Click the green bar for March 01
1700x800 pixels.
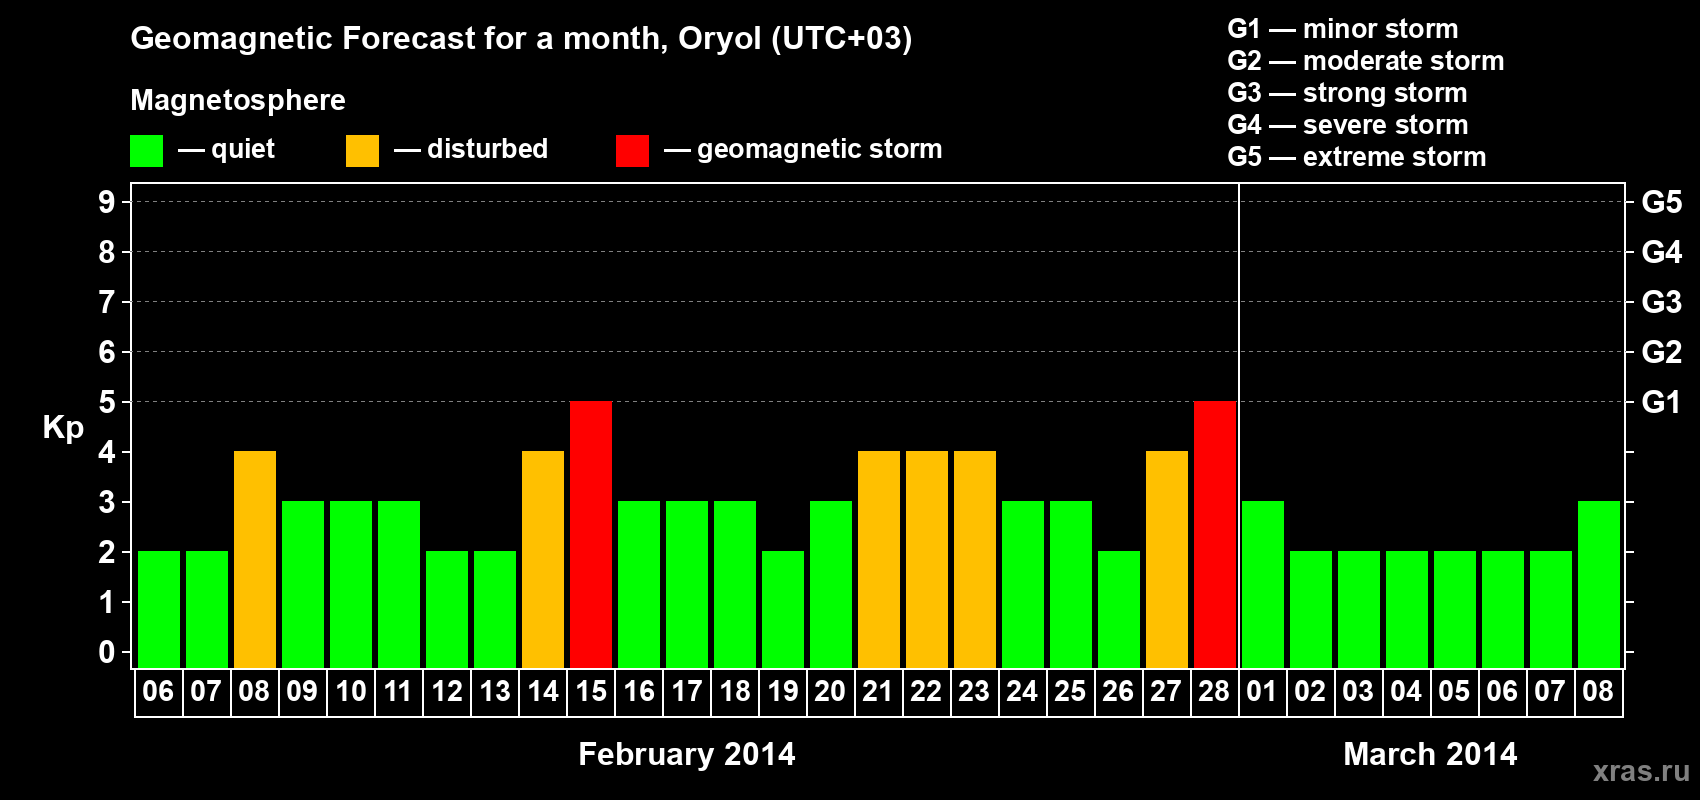[1263, 585]
